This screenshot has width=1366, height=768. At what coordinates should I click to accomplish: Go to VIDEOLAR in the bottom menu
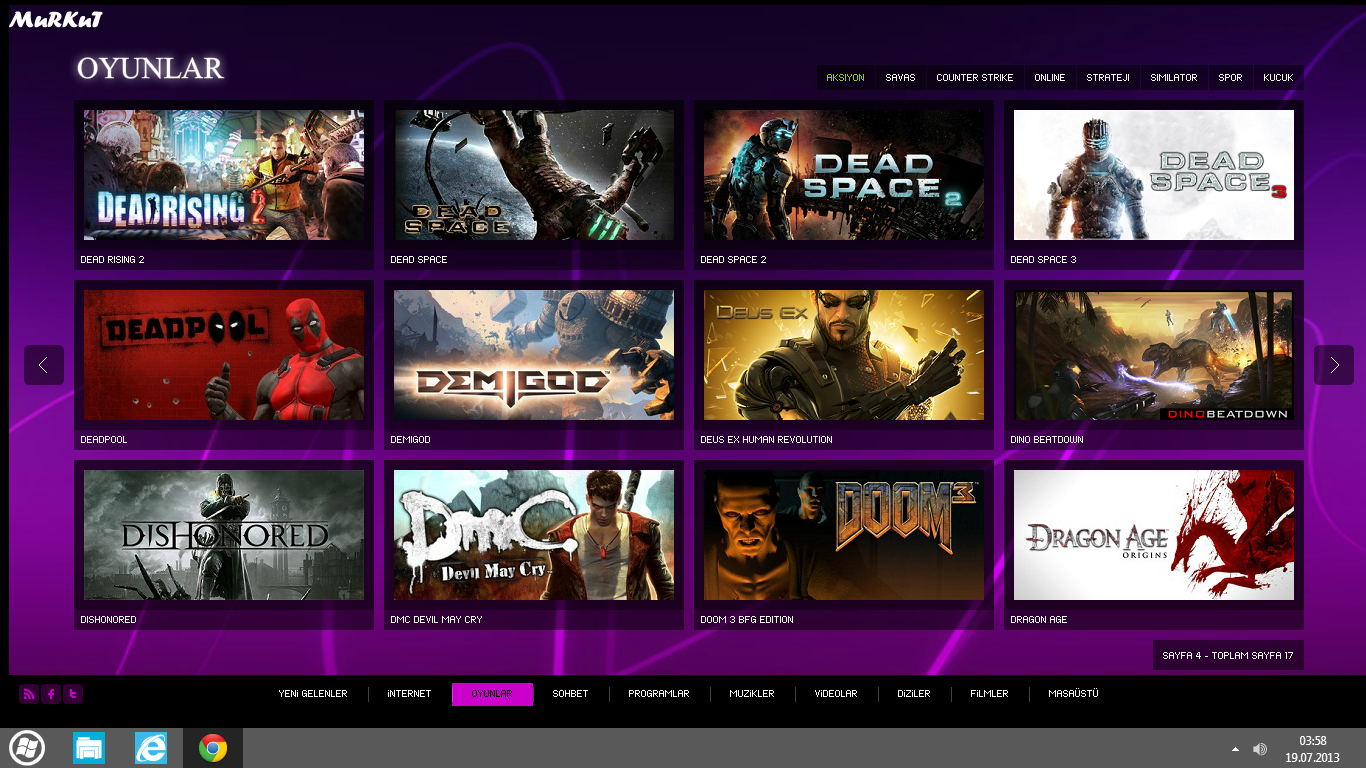tap(836, 694)
